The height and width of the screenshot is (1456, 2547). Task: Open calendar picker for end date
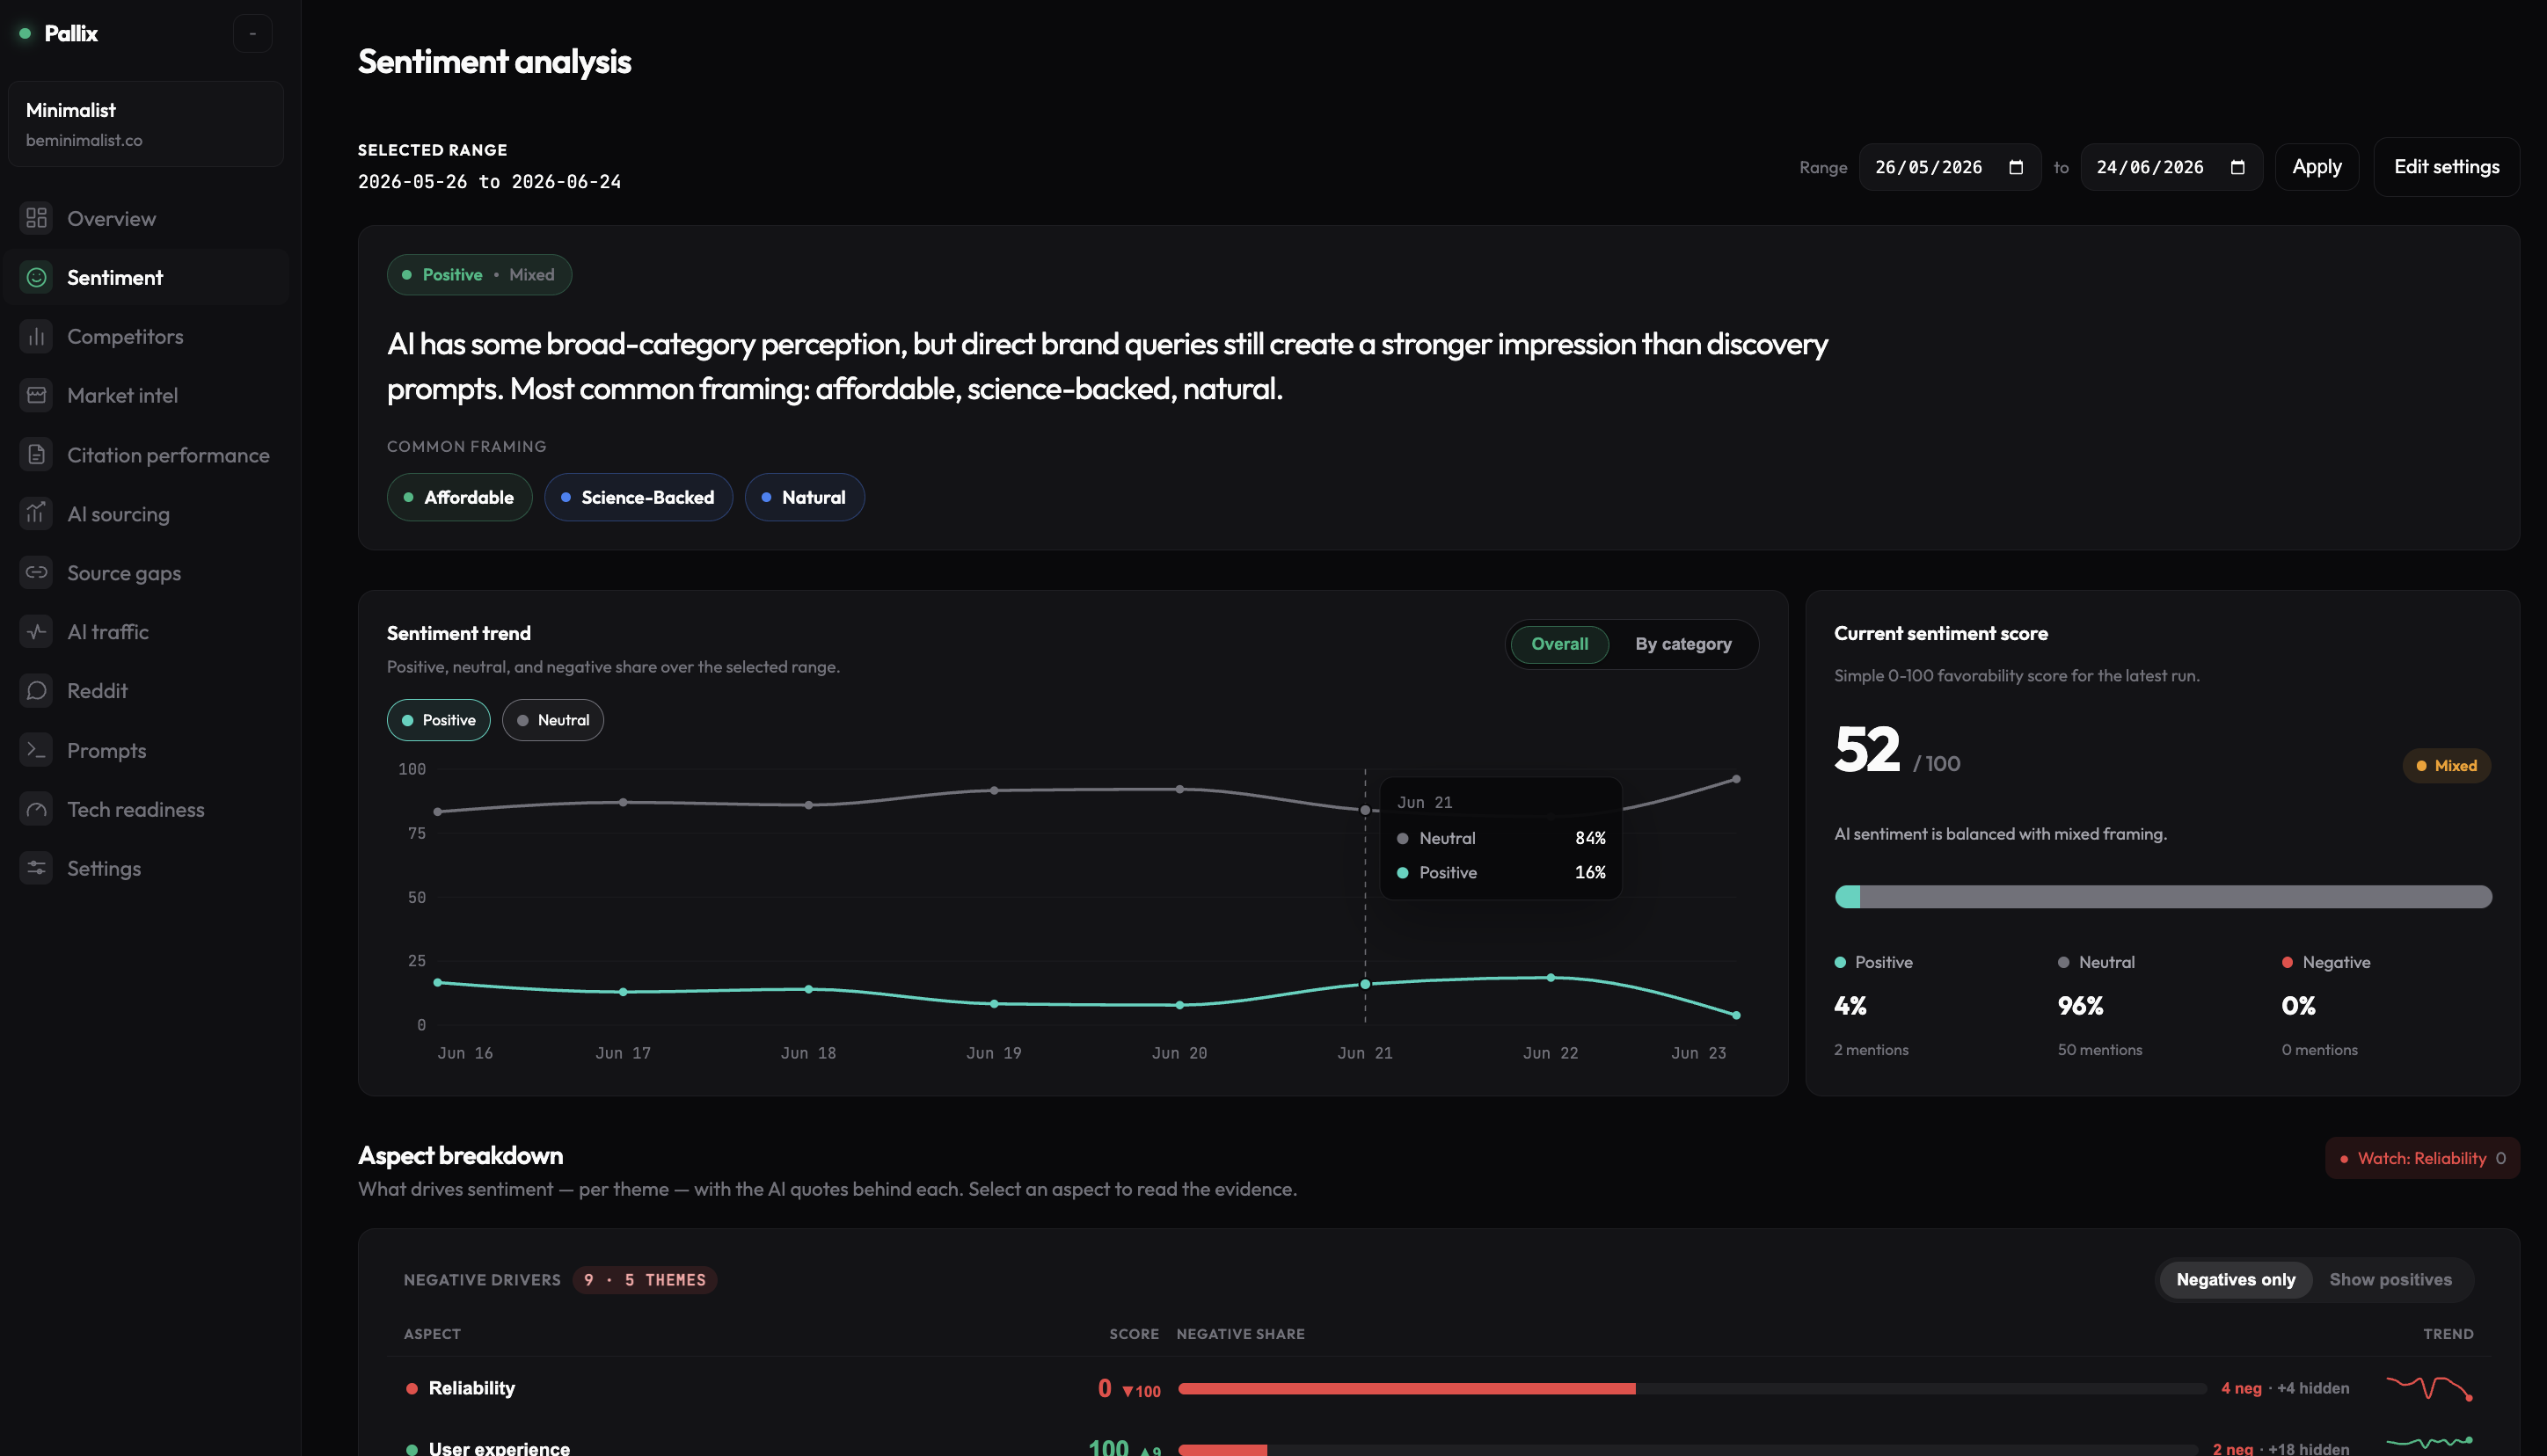2238,167
